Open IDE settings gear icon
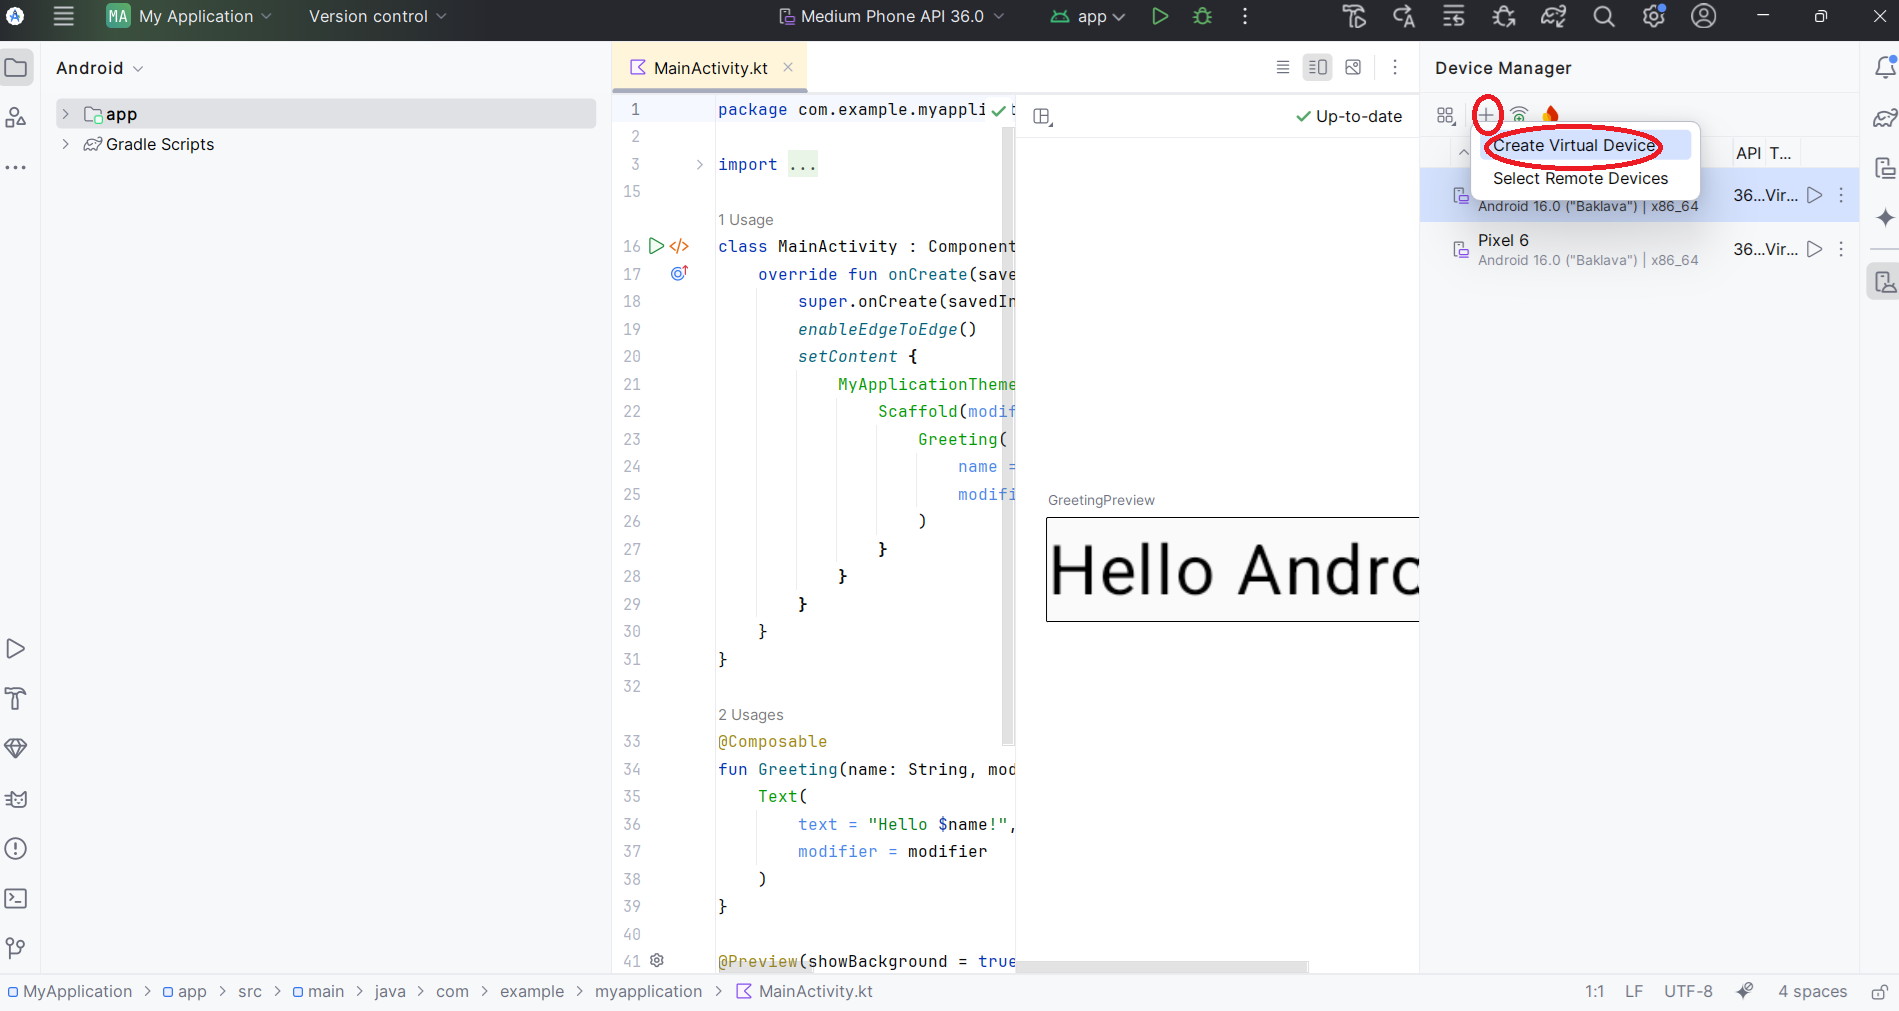Image resolution: width=1899 pixels, height=1011 pixels. click(x=1653, y=16)
